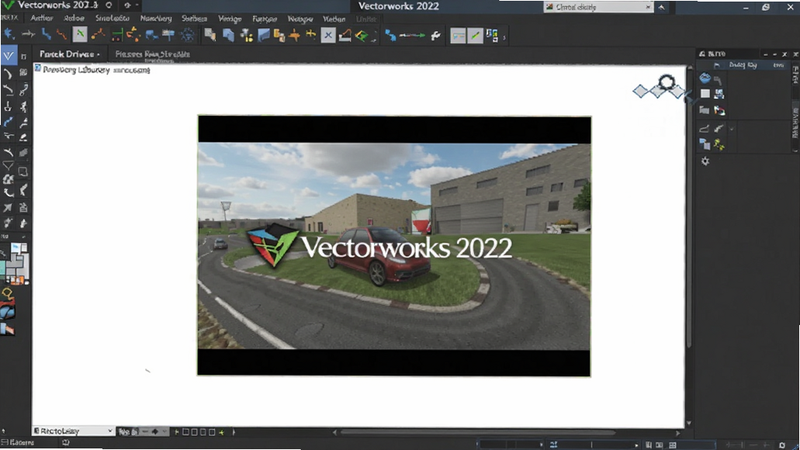Open the "Vertige" menu in menu bar

(x=230, y=19)
